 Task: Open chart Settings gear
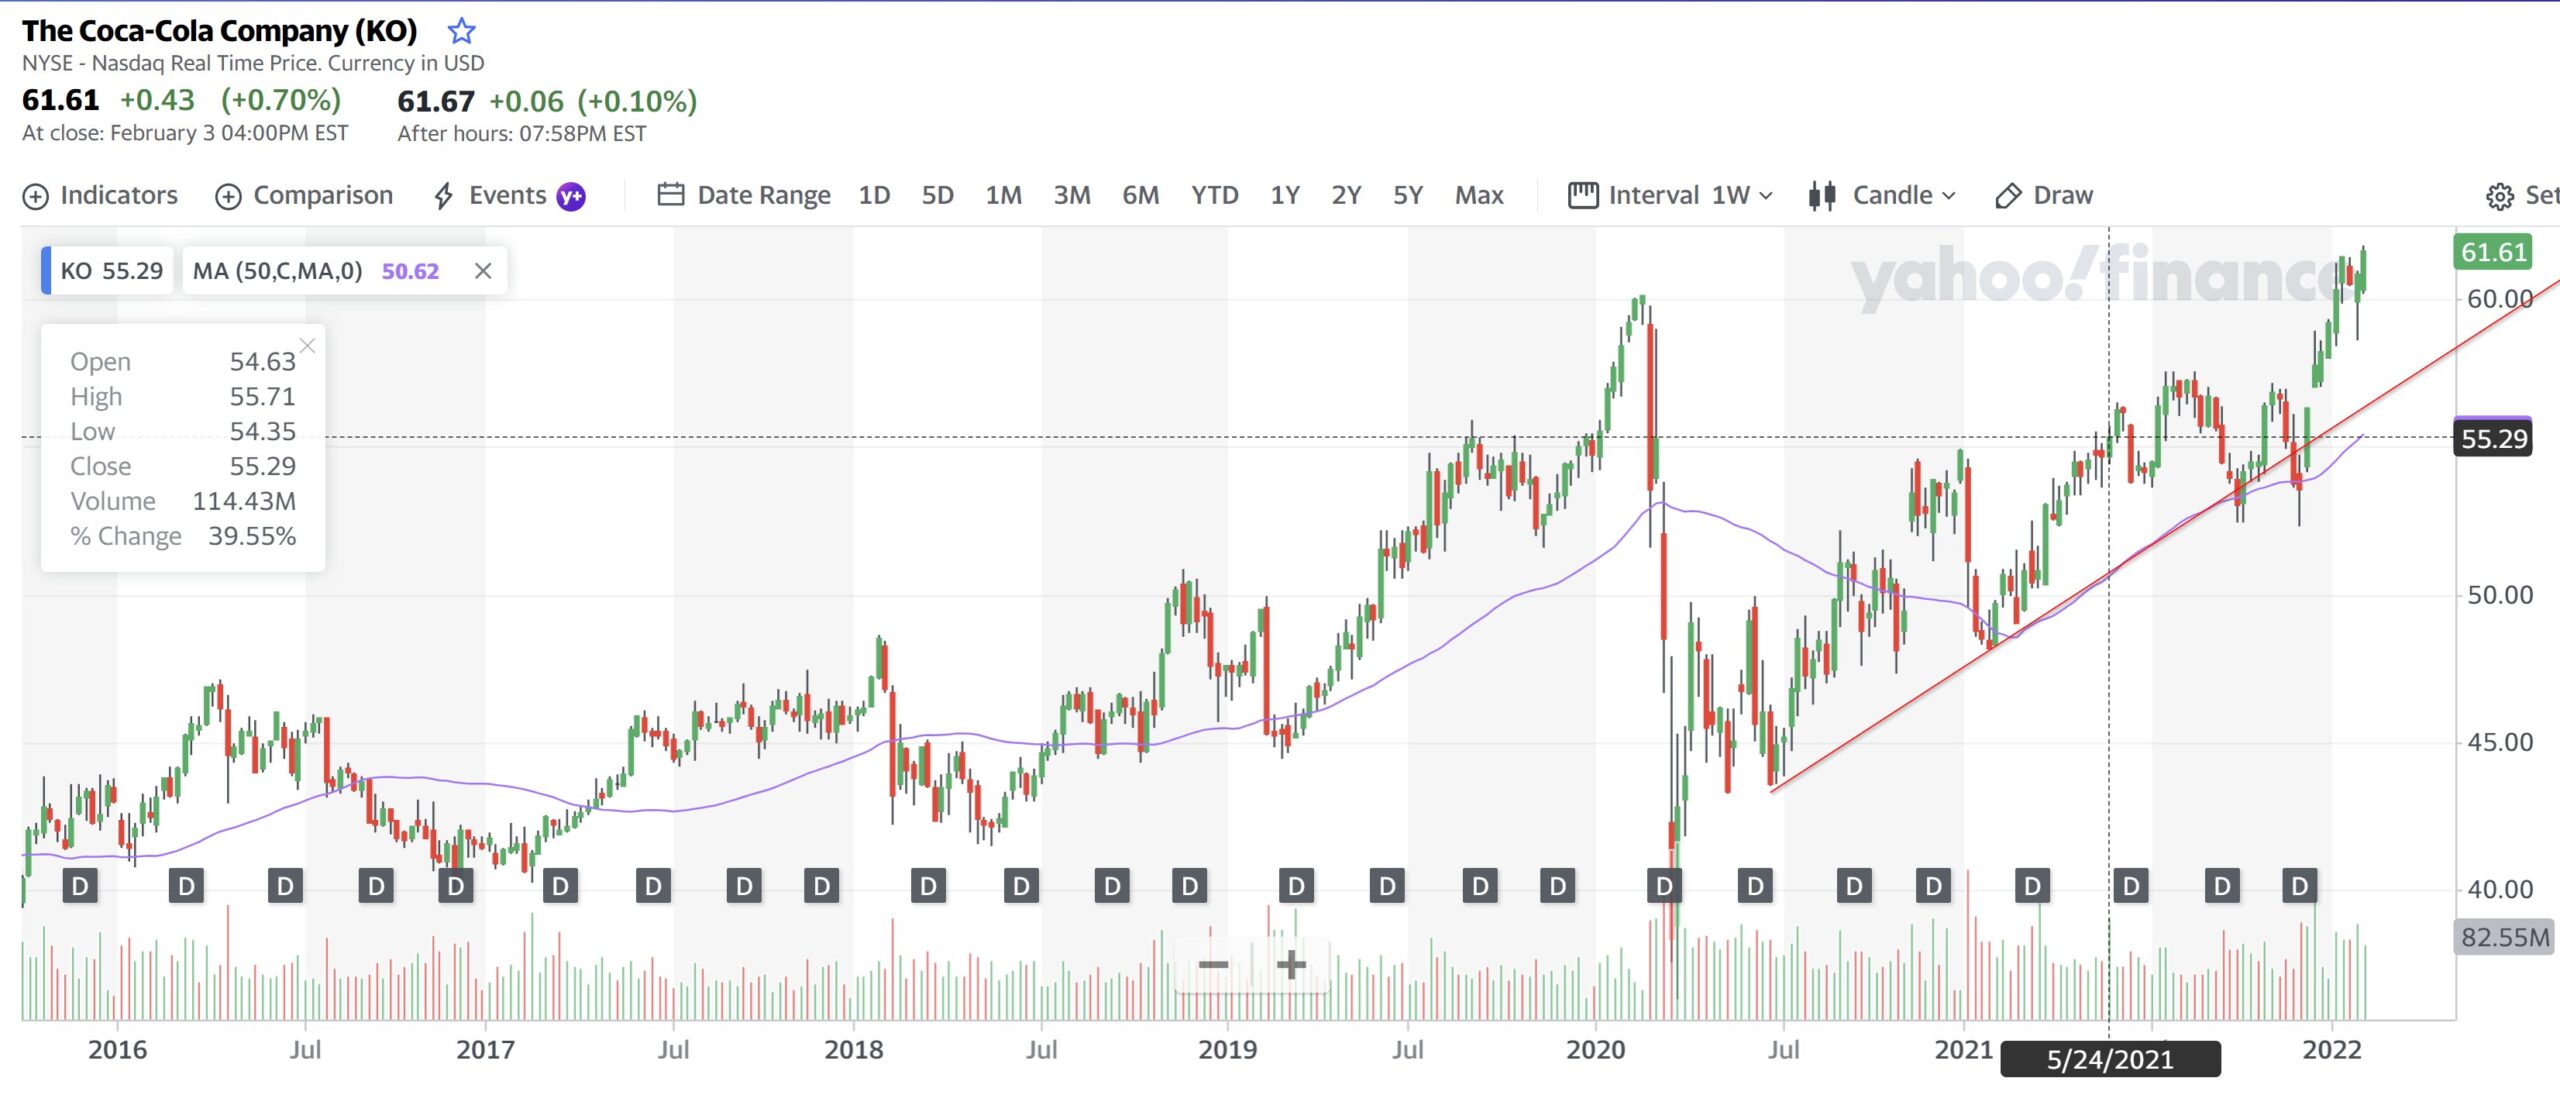pos(2499,196)
